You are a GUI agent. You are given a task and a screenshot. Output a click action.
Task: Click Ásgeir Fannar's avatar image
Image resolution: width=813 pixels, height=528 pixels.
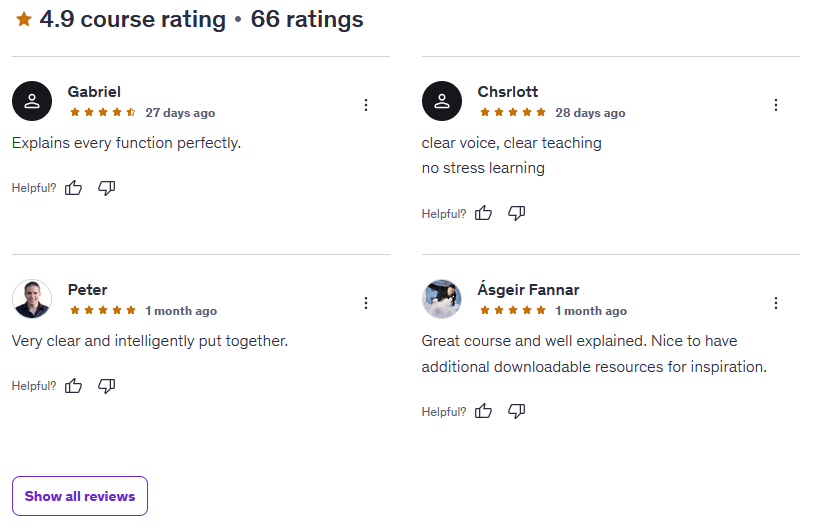442,299
